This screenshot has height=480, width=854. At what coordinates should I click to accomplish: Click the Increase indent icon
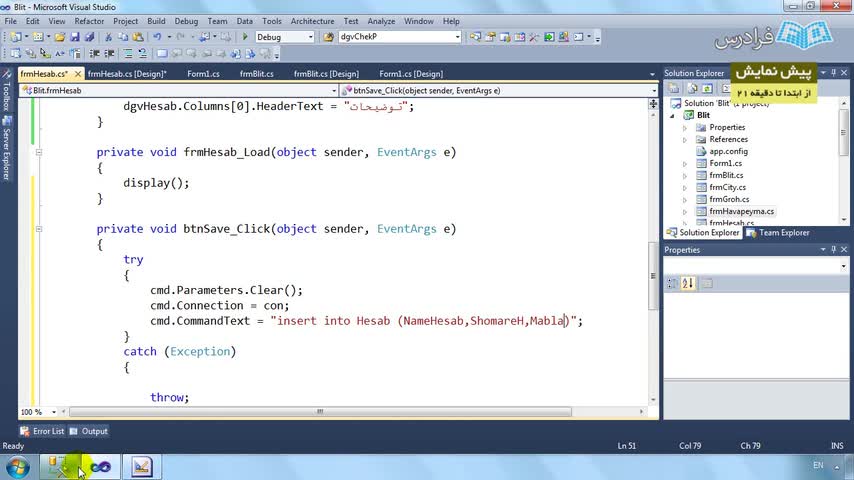tap(109, 53)
